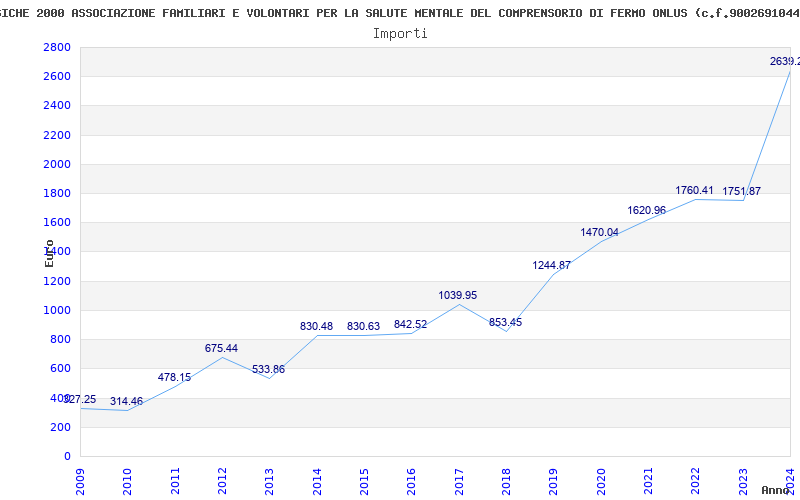Click the x-axis year label 2015
This screenshot has height=500, width=800.
tap(364, 481)
